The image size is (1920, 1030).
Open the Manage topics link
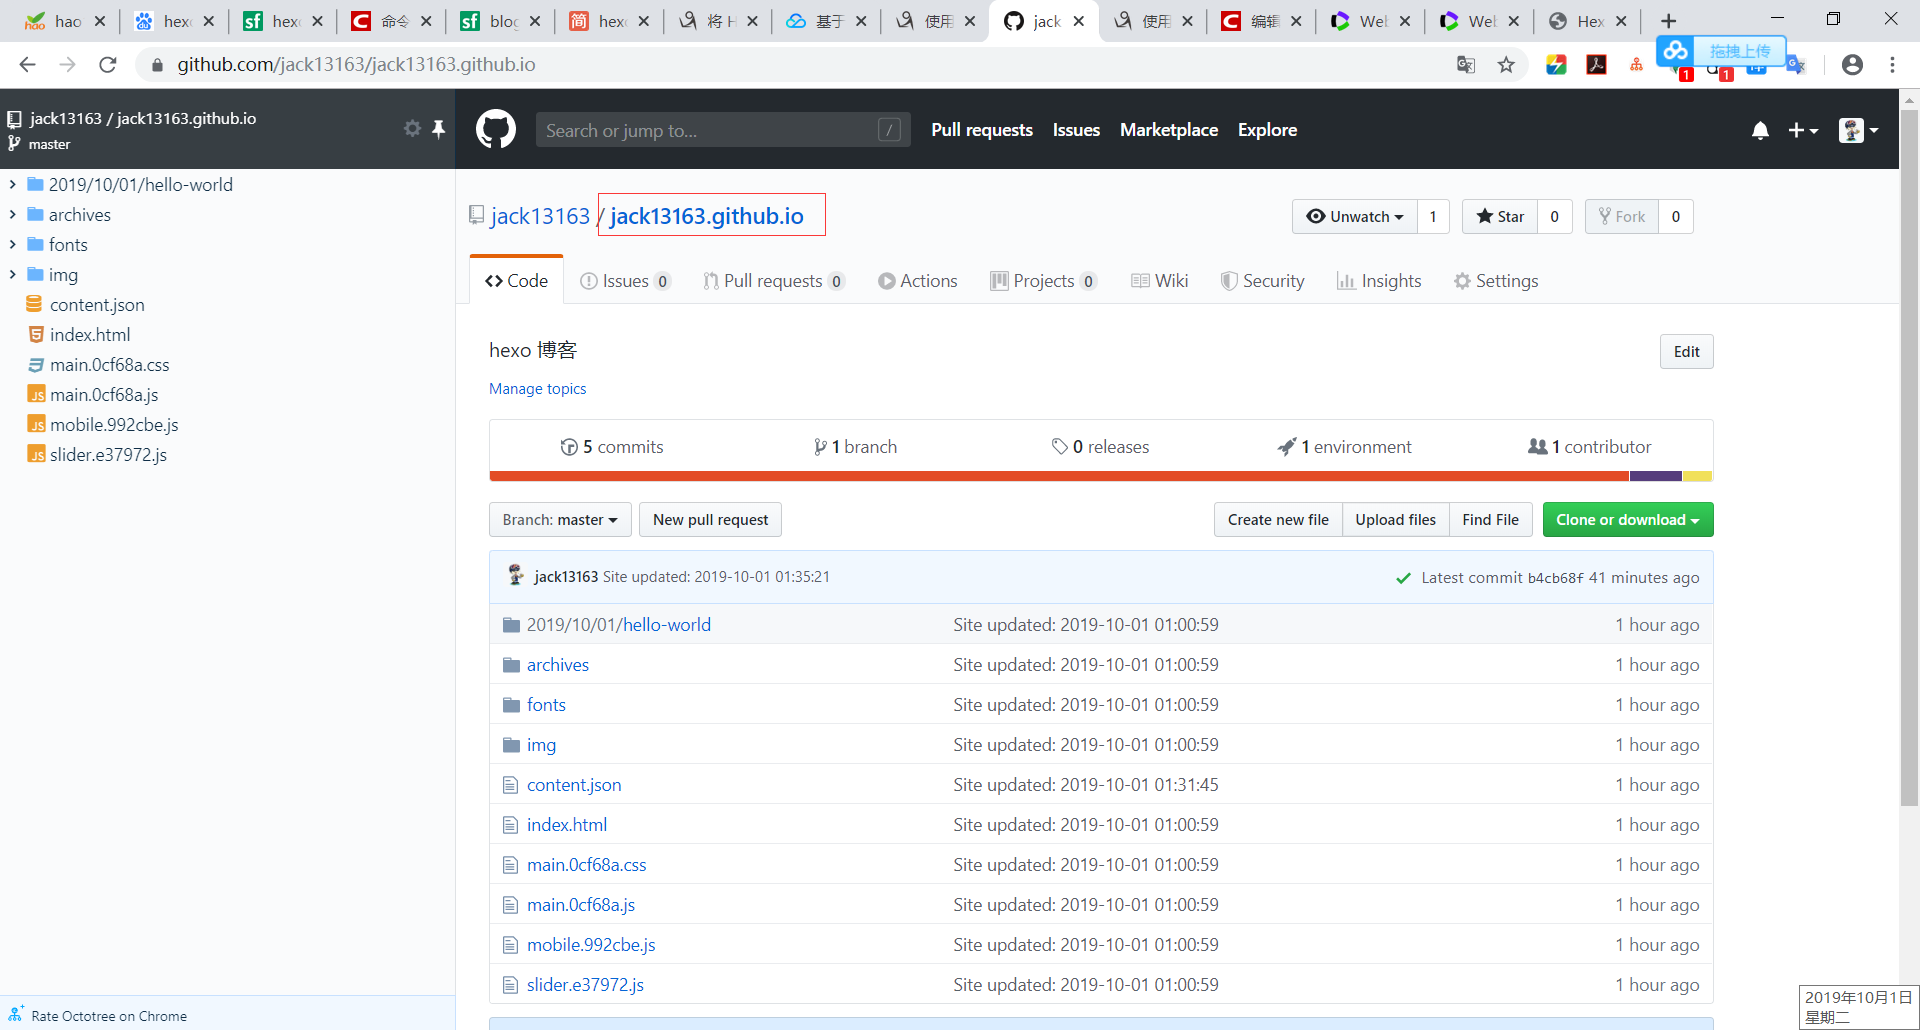(537, 389)
